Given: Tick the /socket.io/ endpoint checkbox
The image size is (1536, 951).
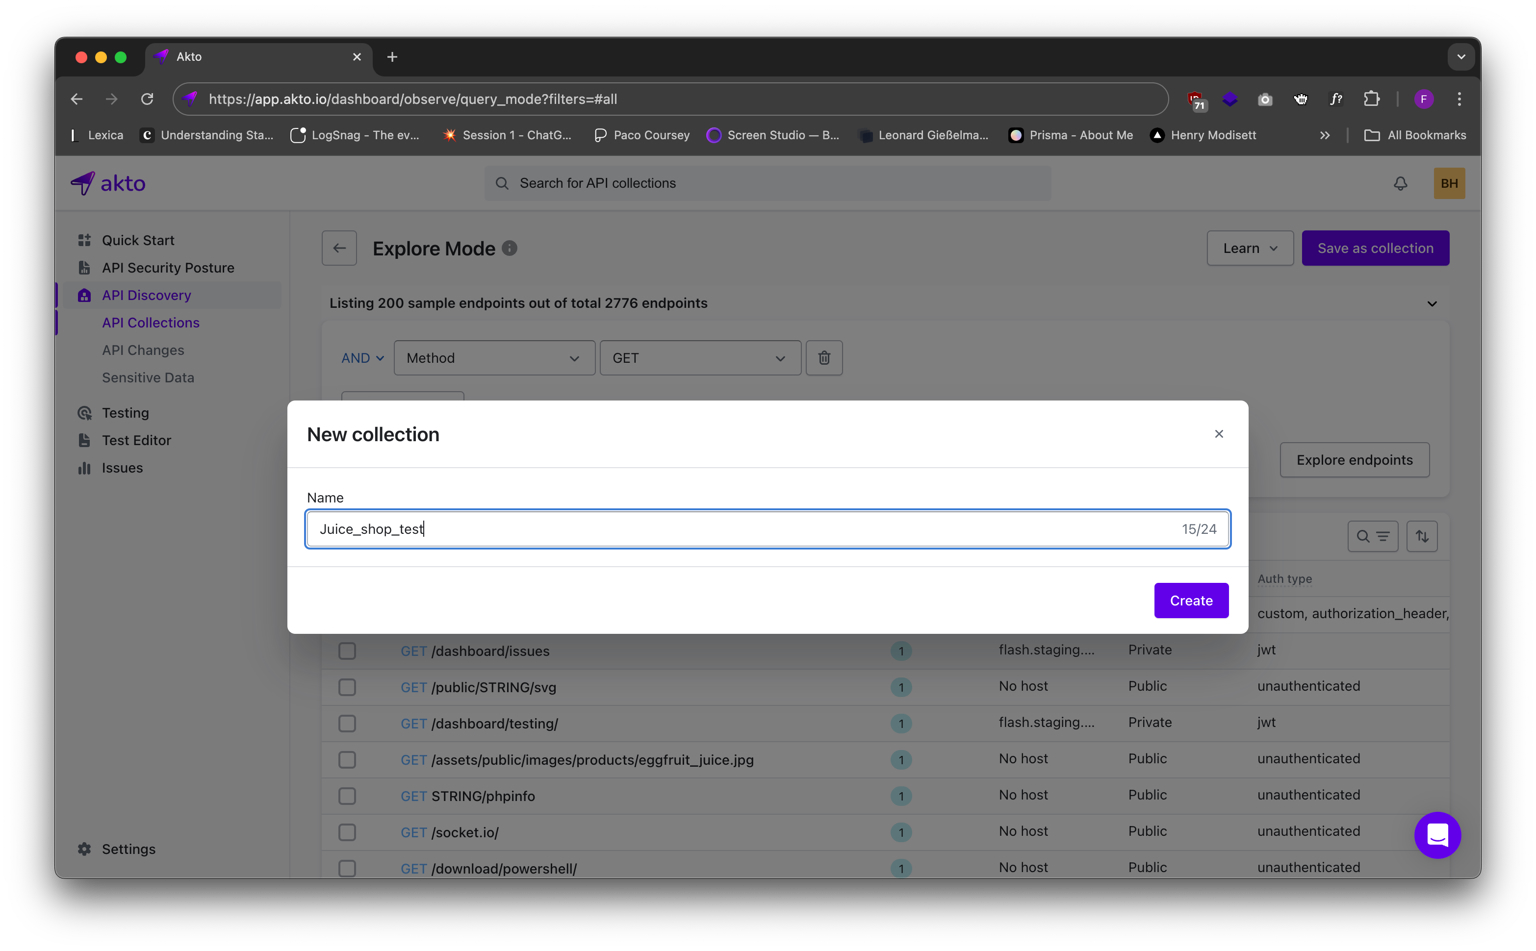Looking at the screenshot, I should (x=347, y=832).
